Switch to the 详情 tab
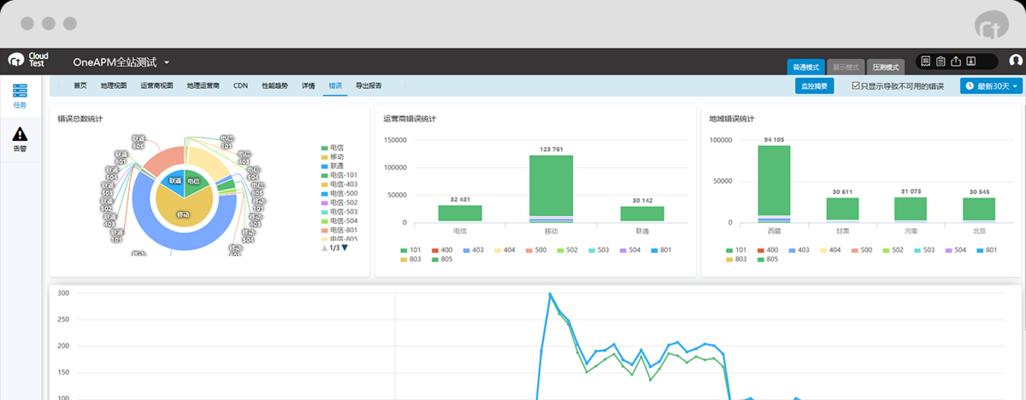1026x400 pixels. click(x=308, y=86)
